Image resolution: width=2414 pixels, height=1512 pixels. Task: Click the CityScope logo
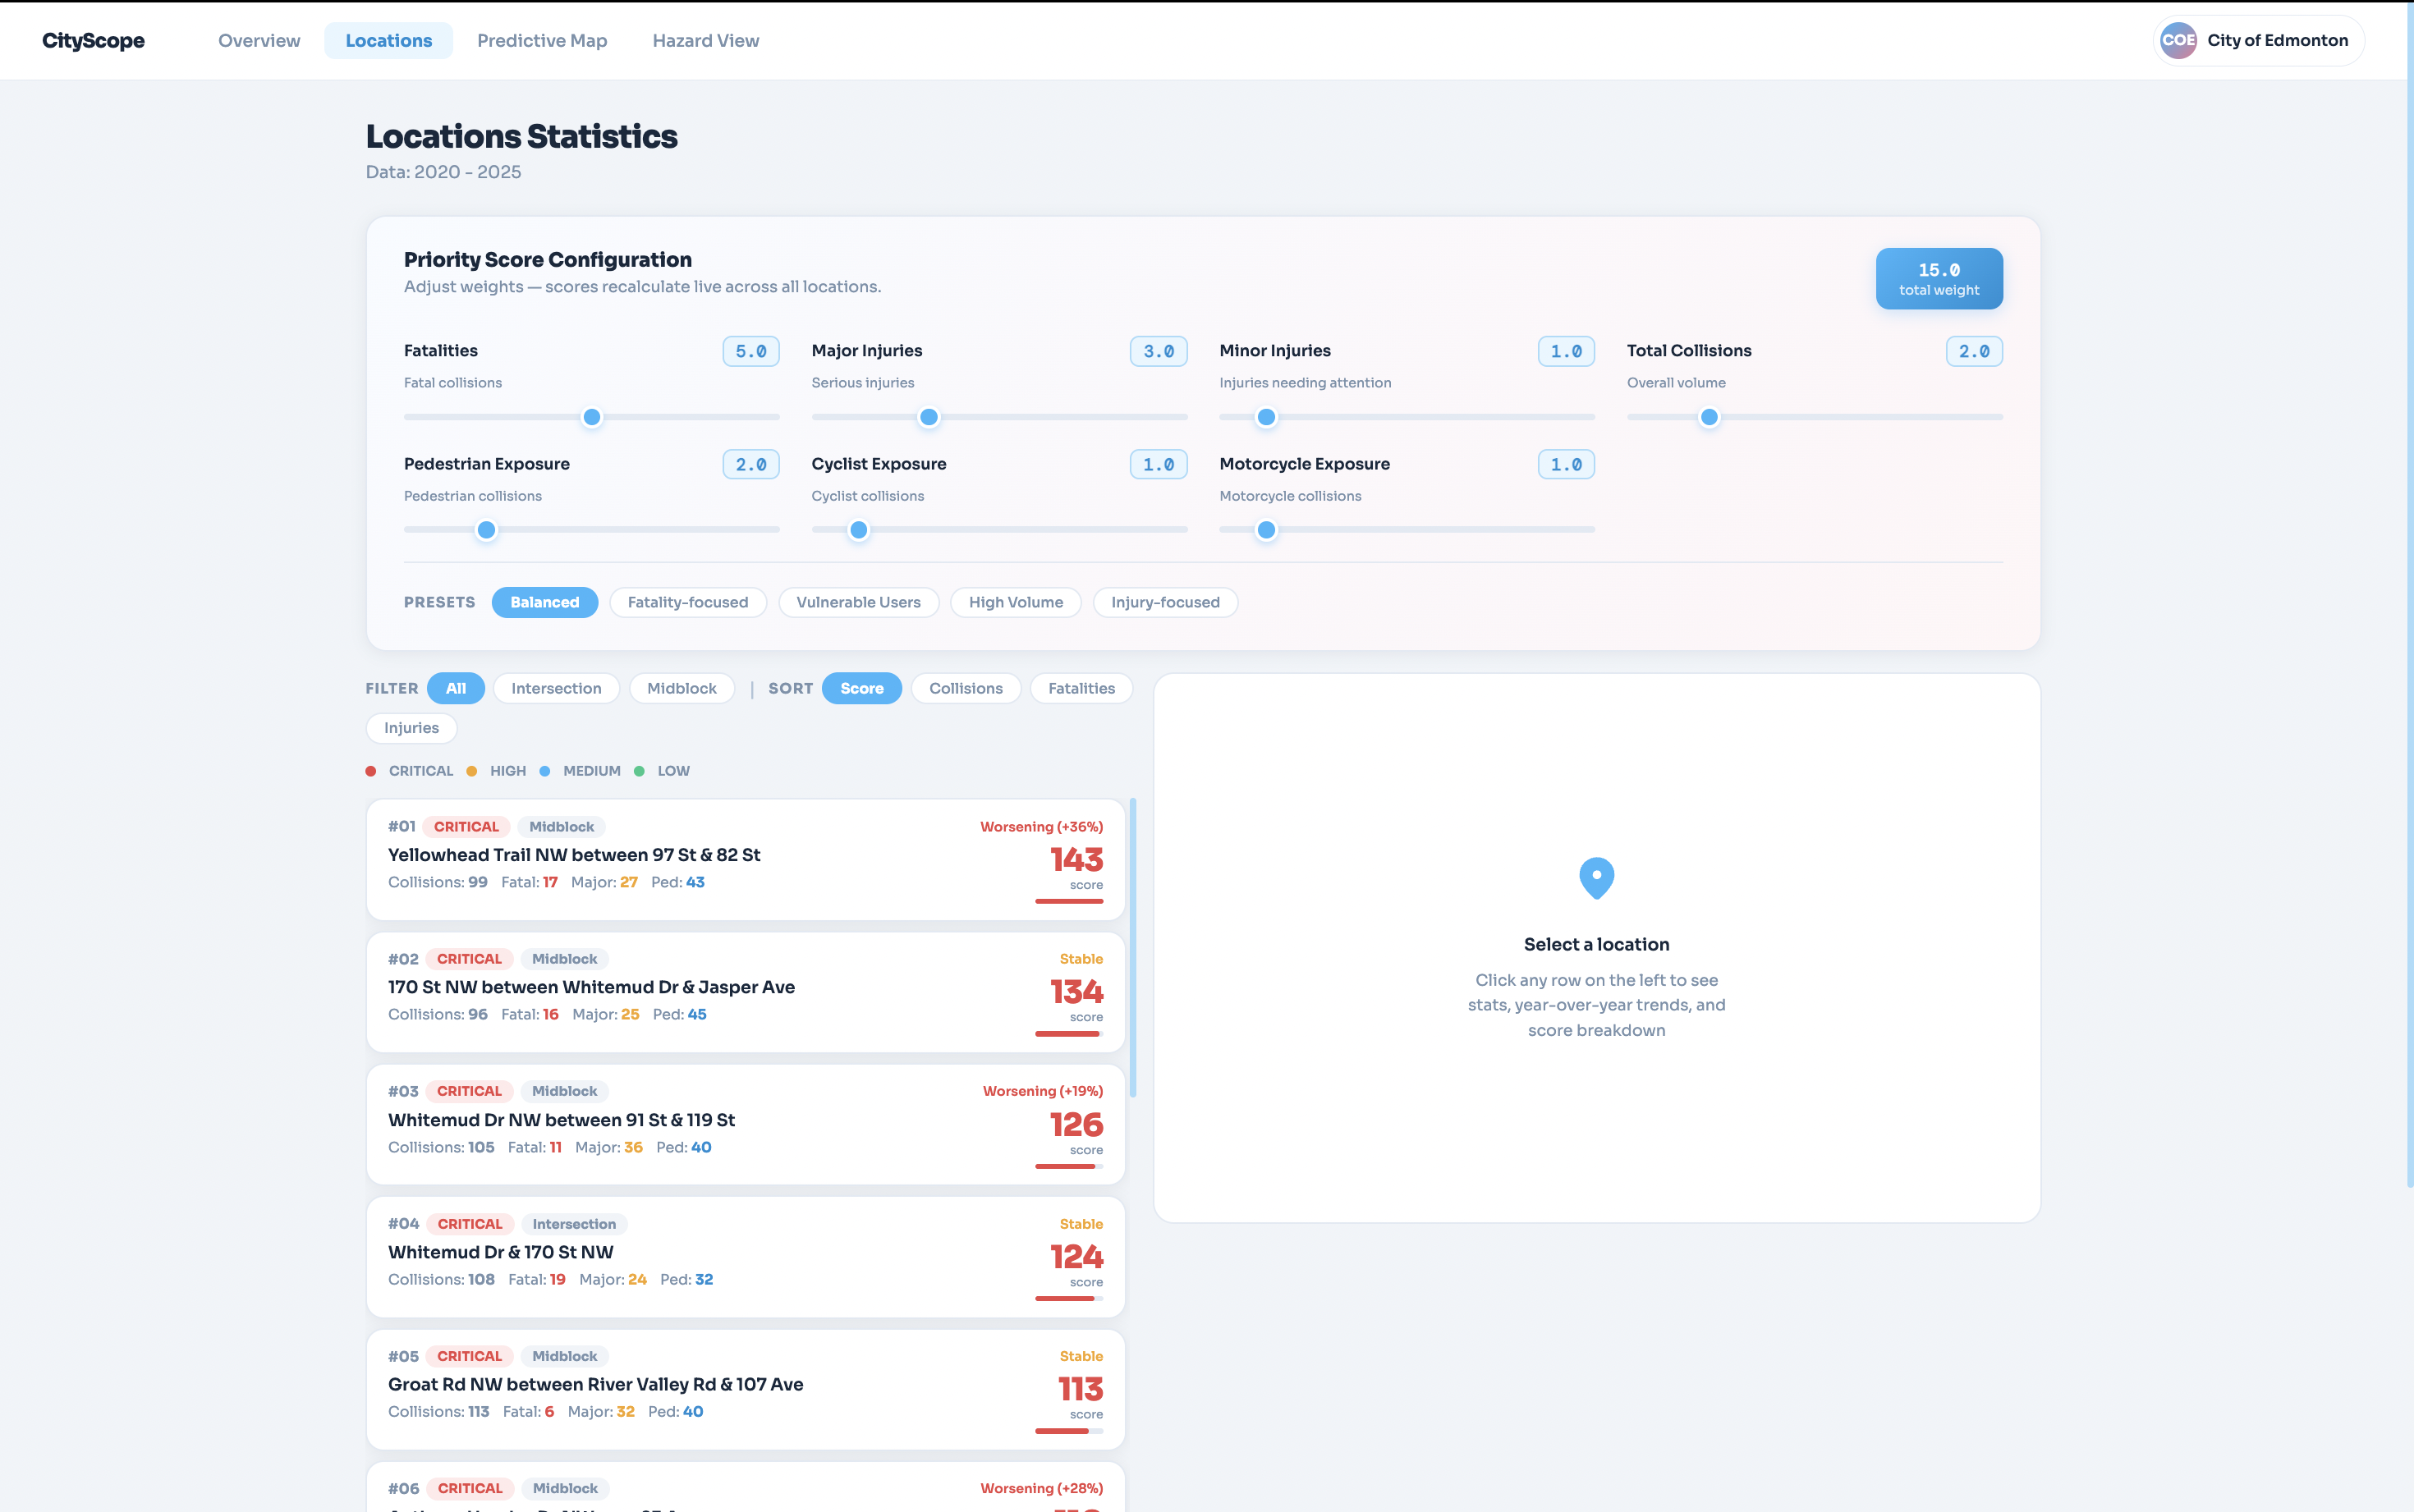click(93, 41)
